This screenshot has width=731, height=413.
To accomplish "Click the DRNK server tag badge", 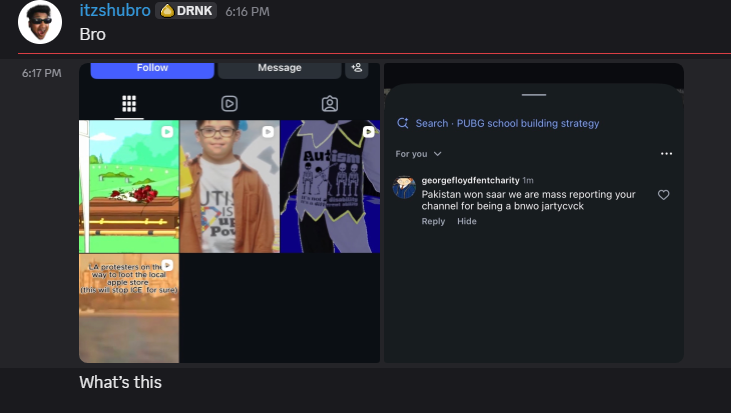I will point(187,10).
